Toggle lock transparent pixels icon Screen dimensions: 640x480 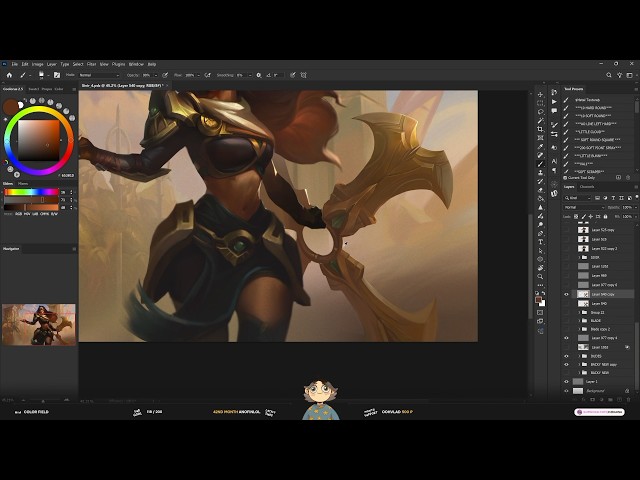pos(576,217)
